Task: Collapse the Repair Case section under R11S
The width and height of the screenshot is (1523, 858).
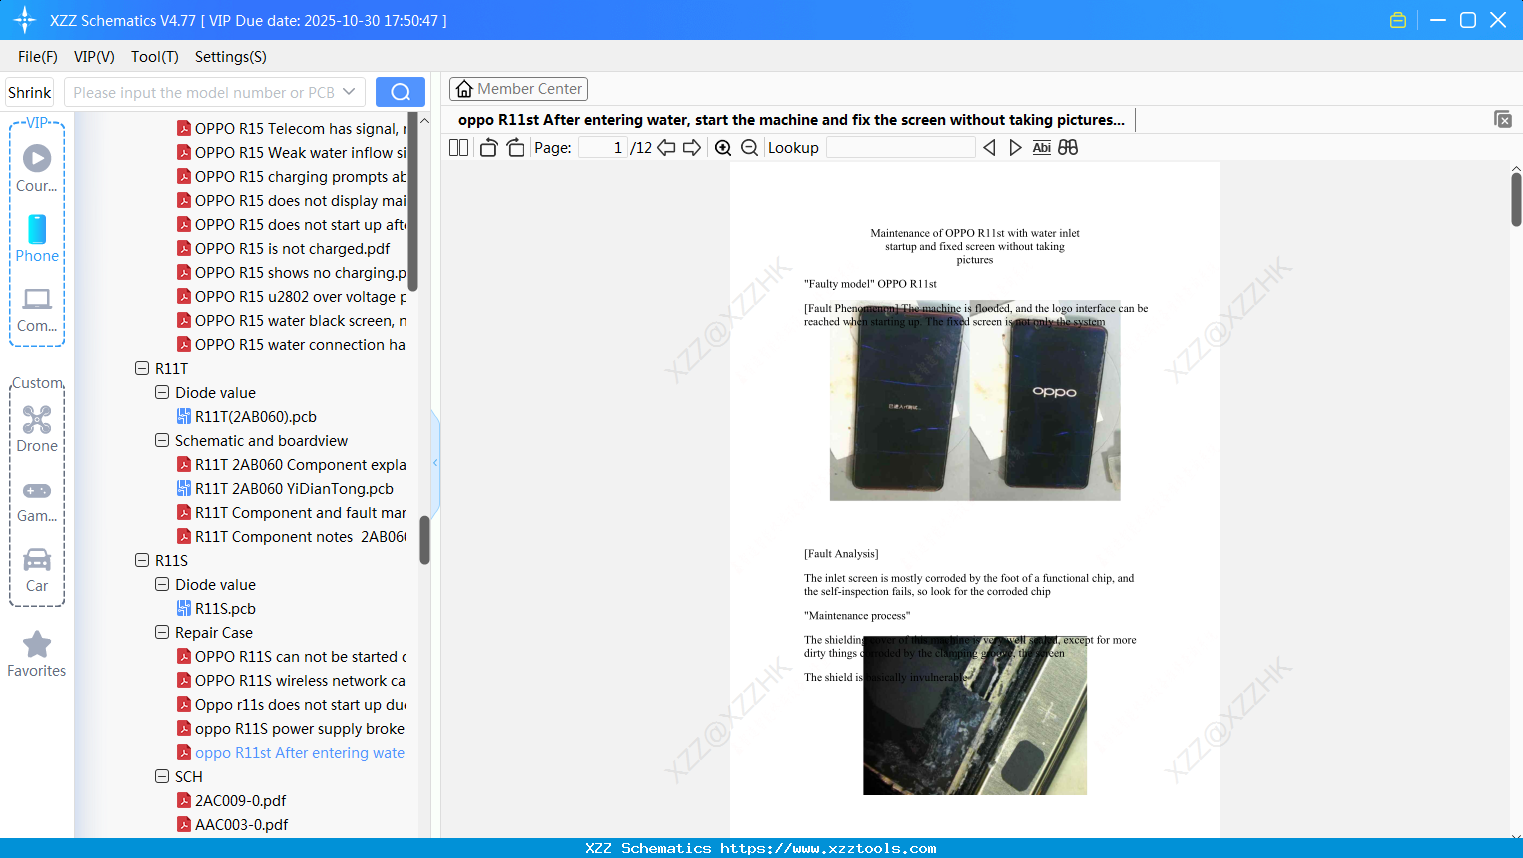Action: (x=161, y=632)
